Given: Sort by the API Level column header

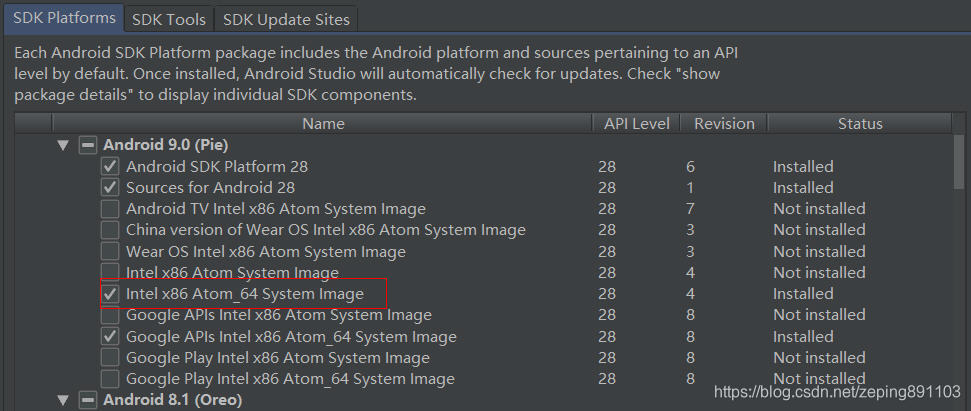Looking at the screenshot, I should (x=637, y=123).
